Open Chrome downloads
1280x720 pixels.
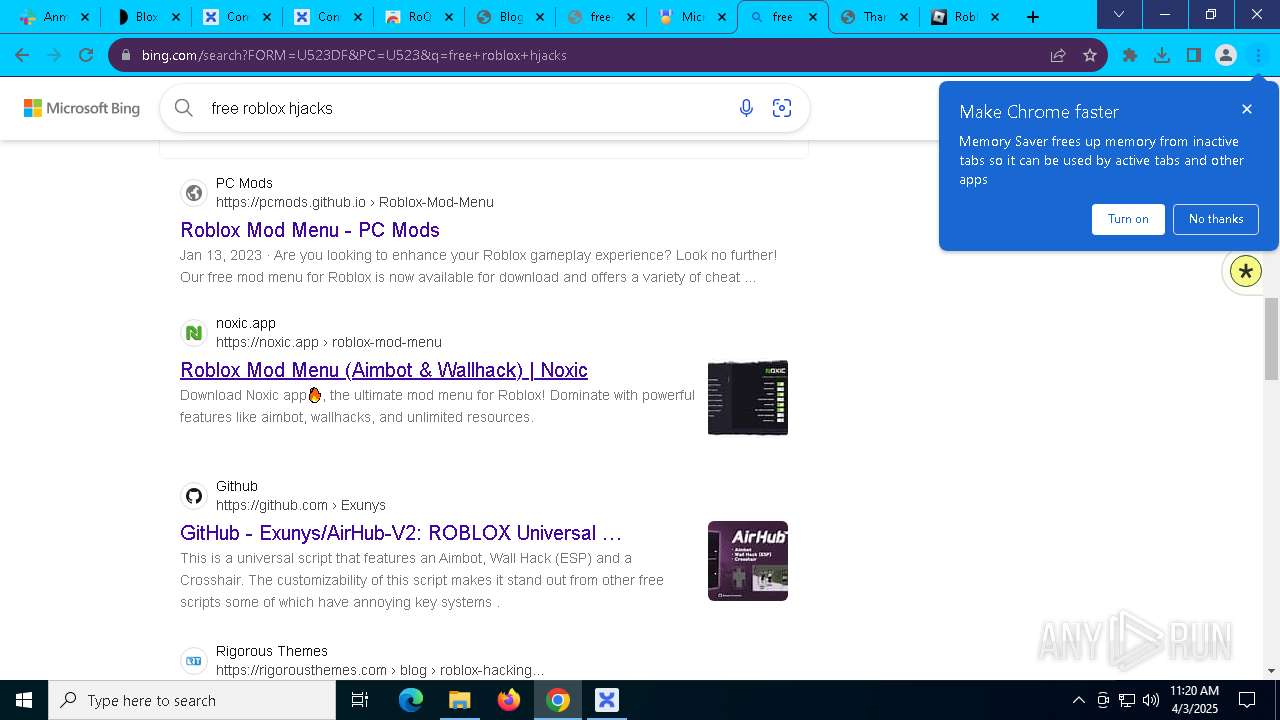point(1162,55)
